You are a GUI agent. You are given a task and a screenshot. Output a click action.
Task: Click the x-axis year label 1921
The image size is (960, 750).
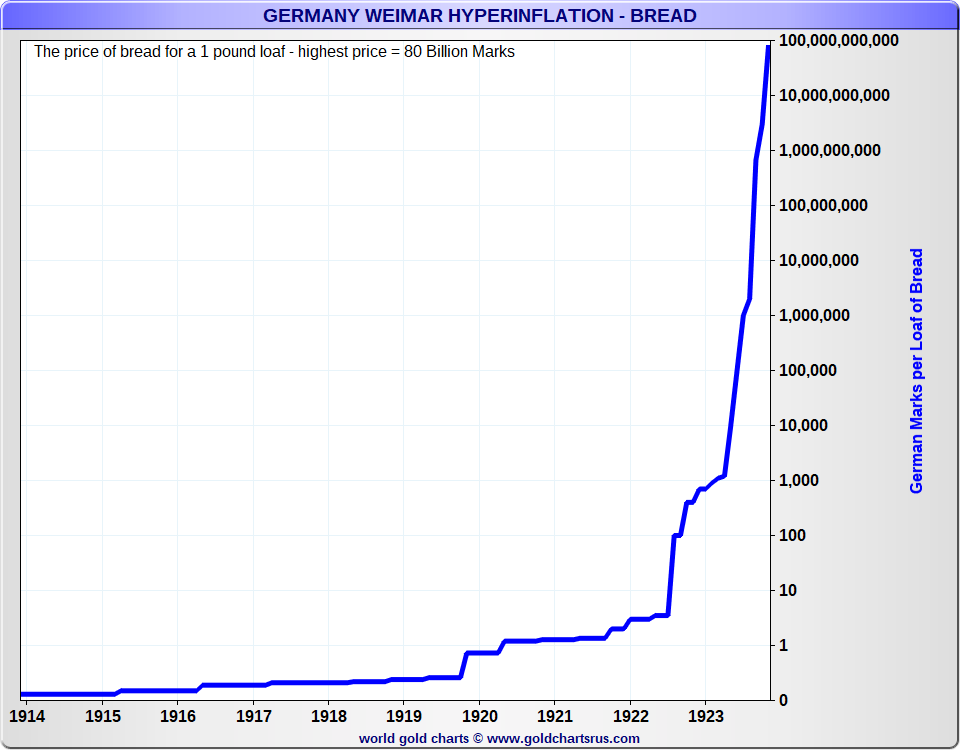click(x=555, y=716)
